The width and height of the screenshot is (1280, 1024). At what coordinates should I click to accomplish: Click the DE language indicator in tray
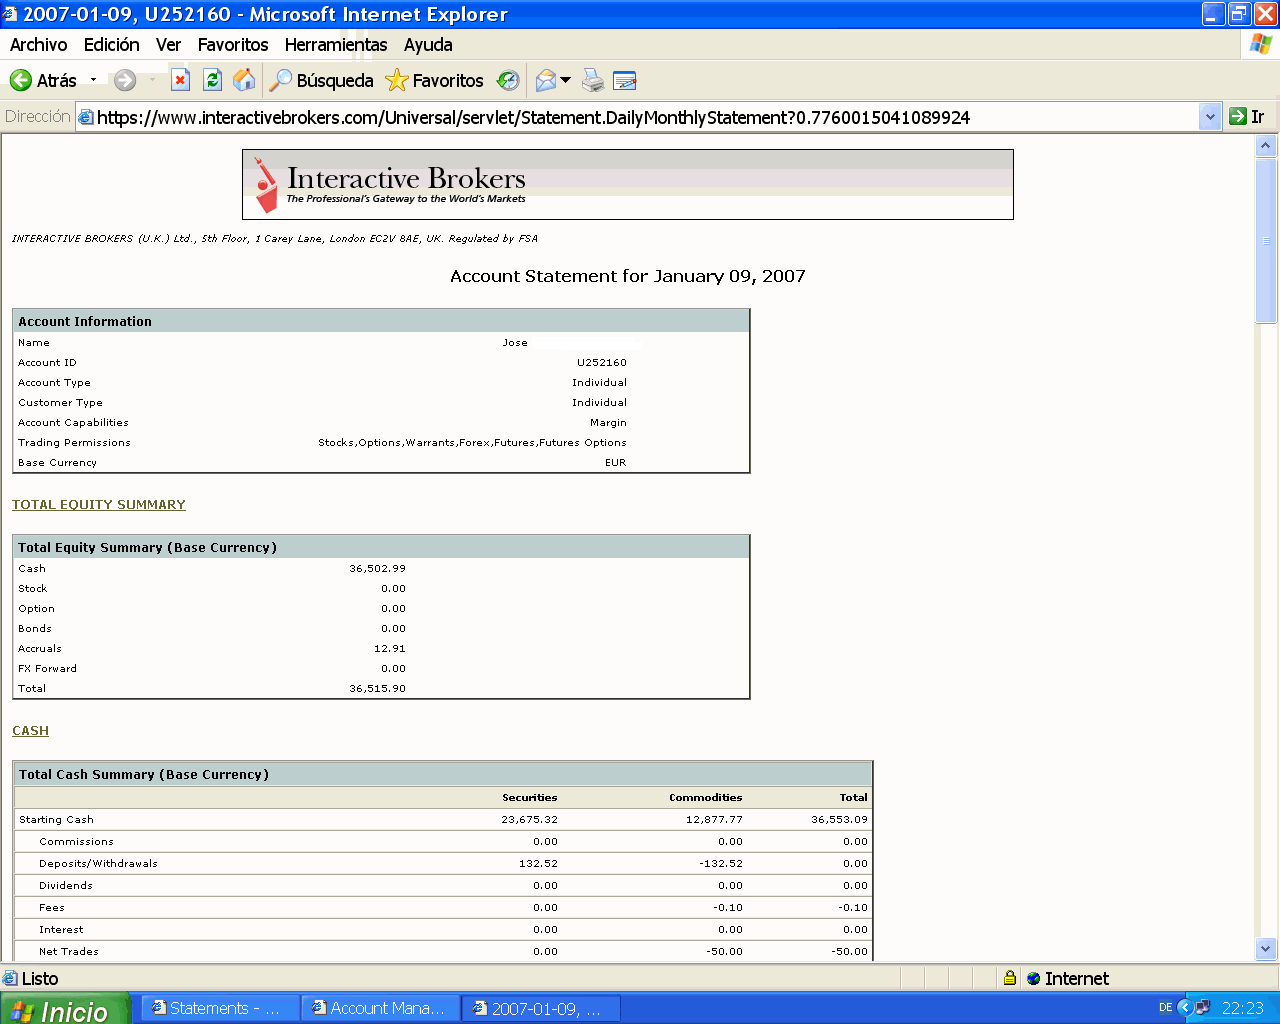pyautogui.click(x=1166, y=1008)
